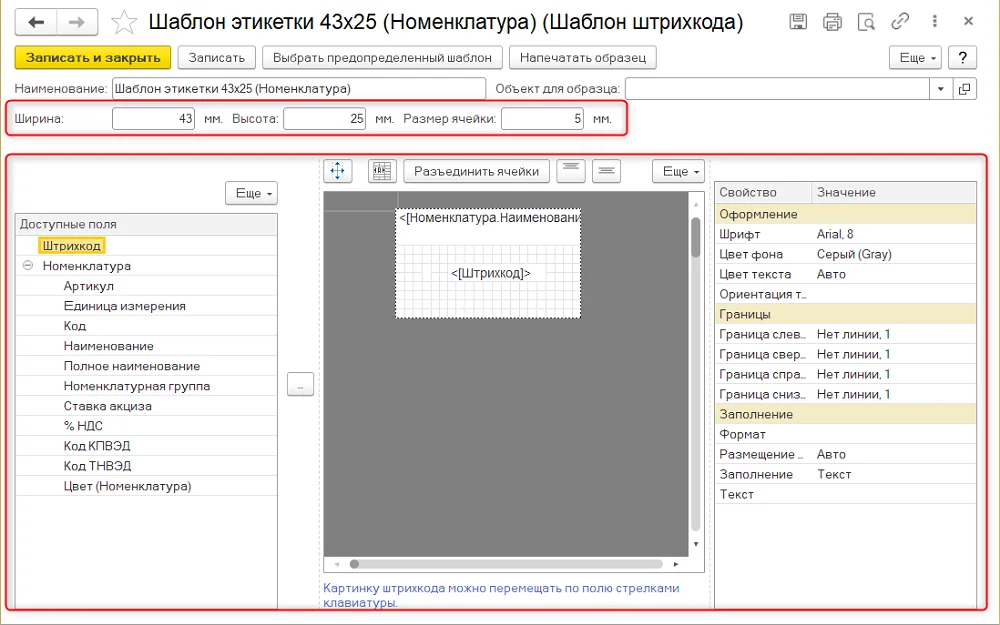The image size is (1000, 625).
Task: Click Напечатать образец
Action: (x=583, y=57)
